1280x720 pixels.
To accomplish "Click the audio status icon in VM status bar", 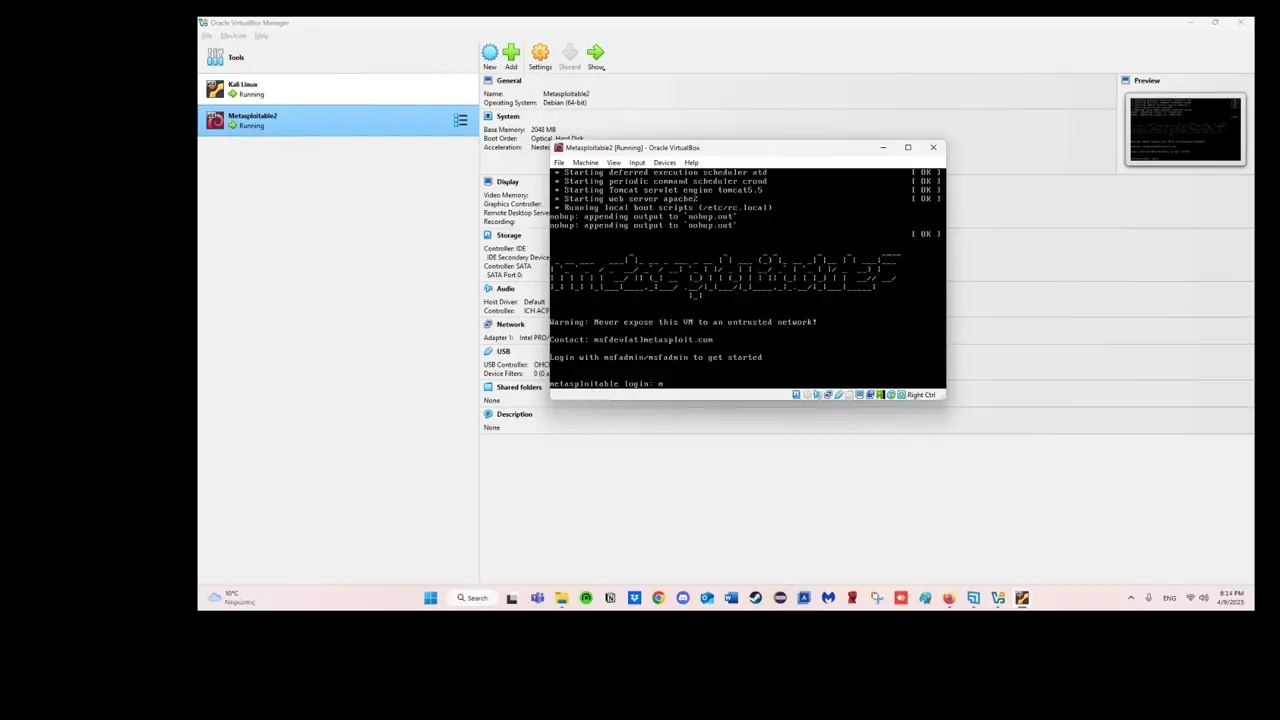I will pos(818,395).
